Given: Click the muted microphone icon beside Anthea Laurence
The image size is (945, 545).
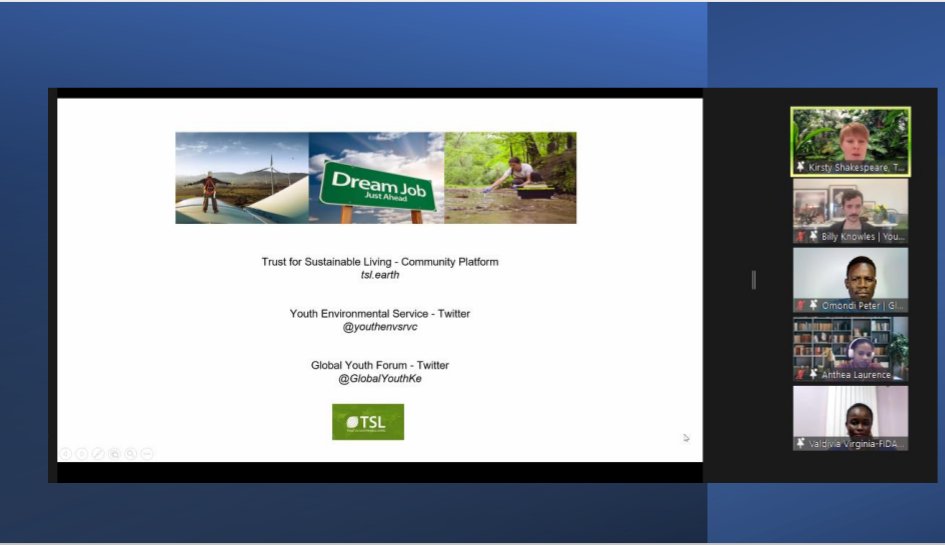Looking at the screenshot, I should [800, 374].
